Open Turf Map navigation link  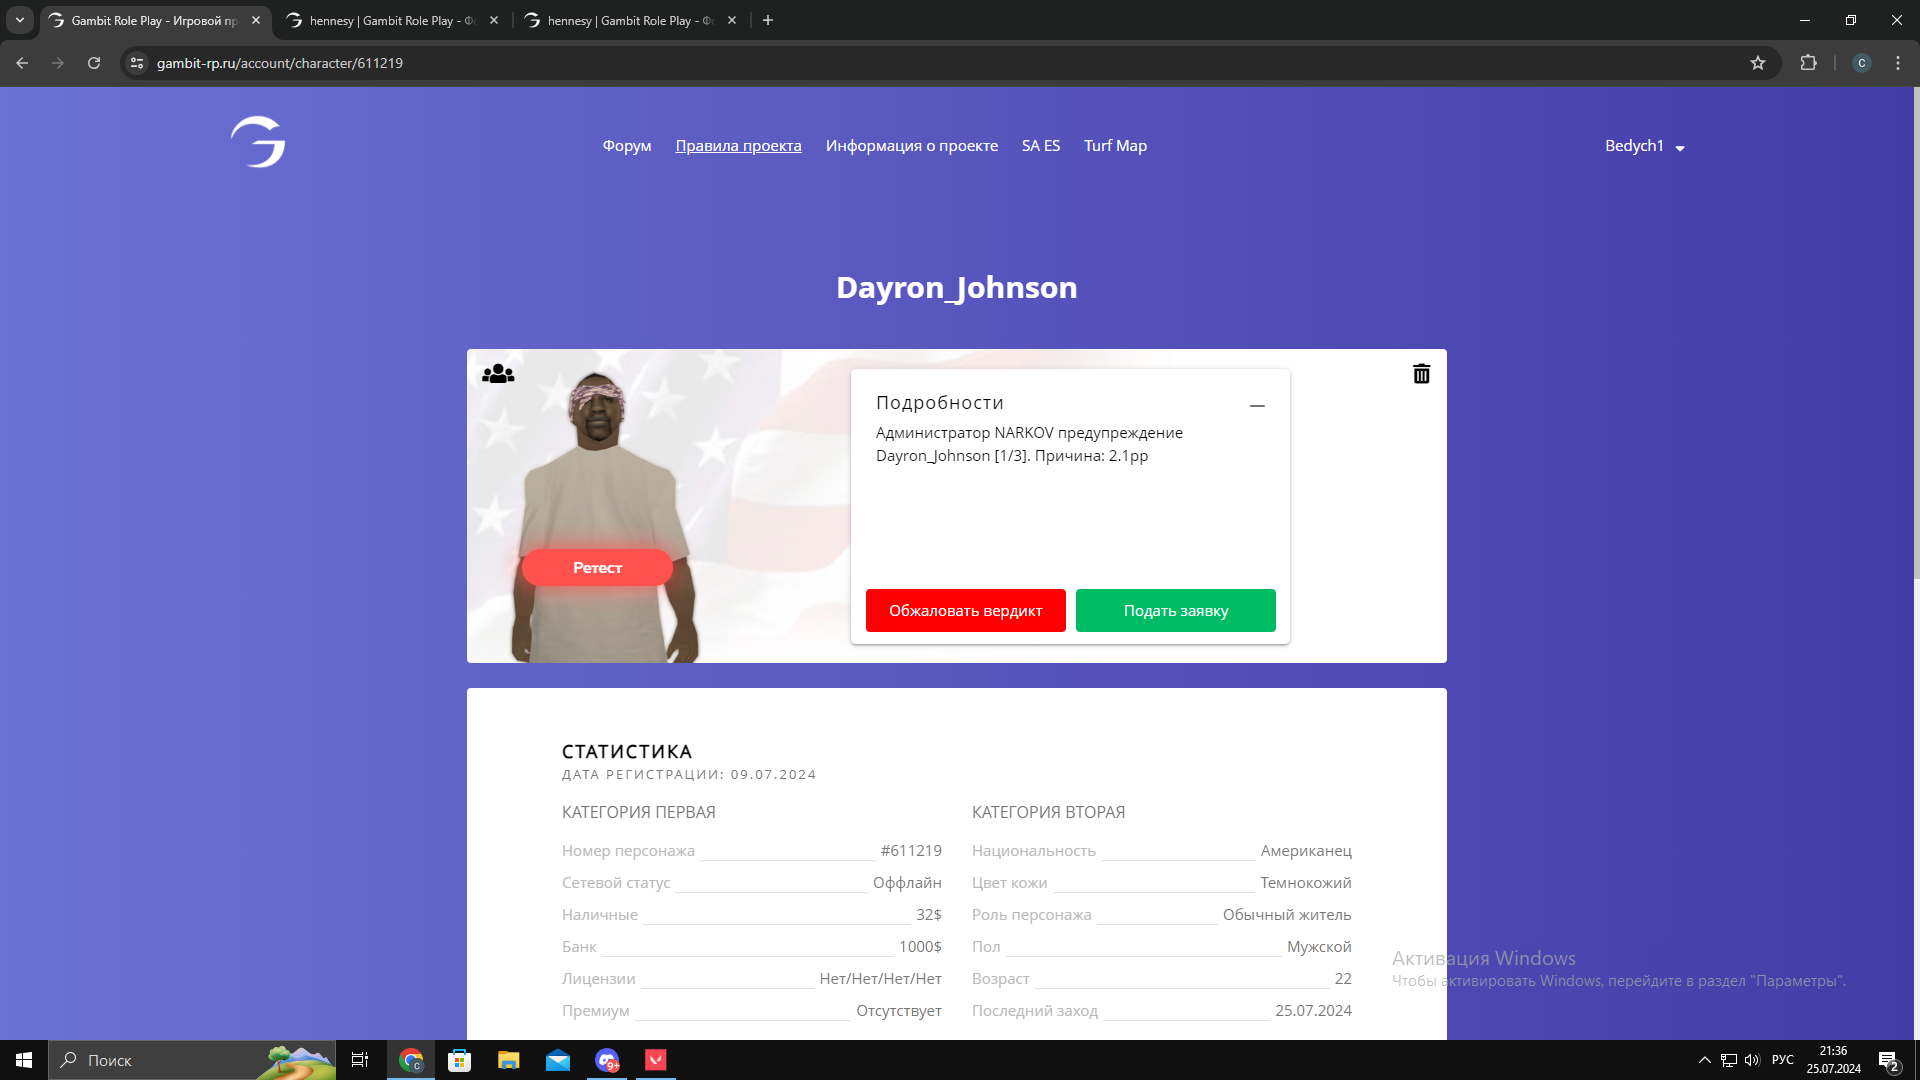point(1115,146)
